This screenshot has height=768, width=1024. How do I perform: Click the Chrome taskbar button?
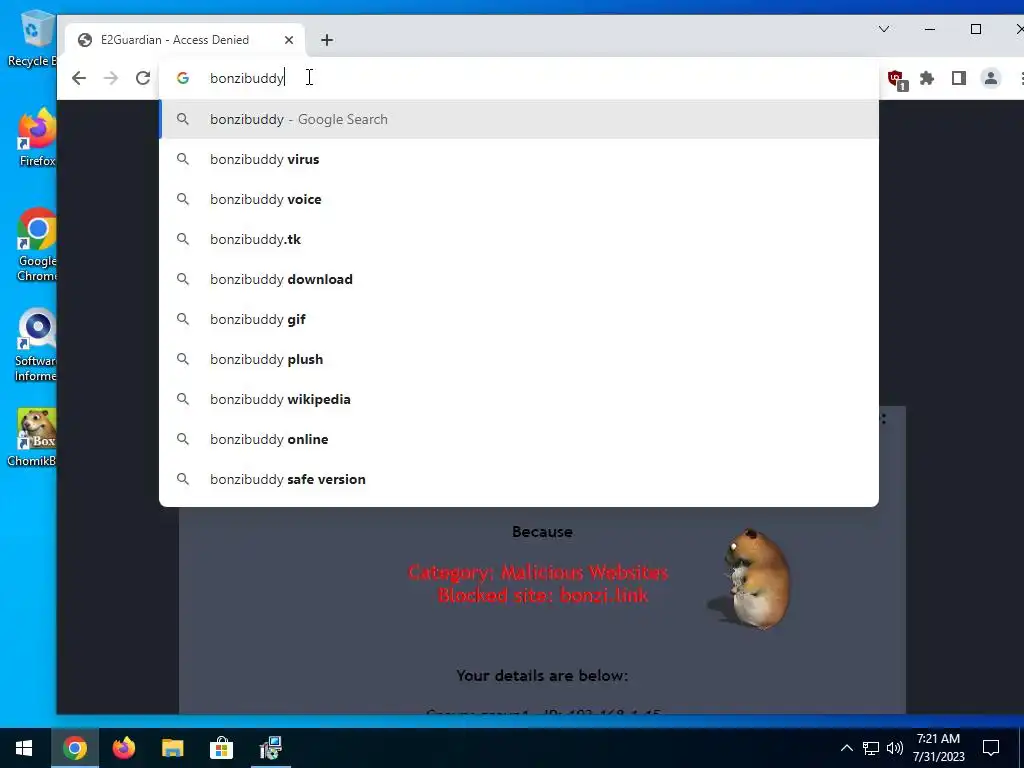pos(74,748)
